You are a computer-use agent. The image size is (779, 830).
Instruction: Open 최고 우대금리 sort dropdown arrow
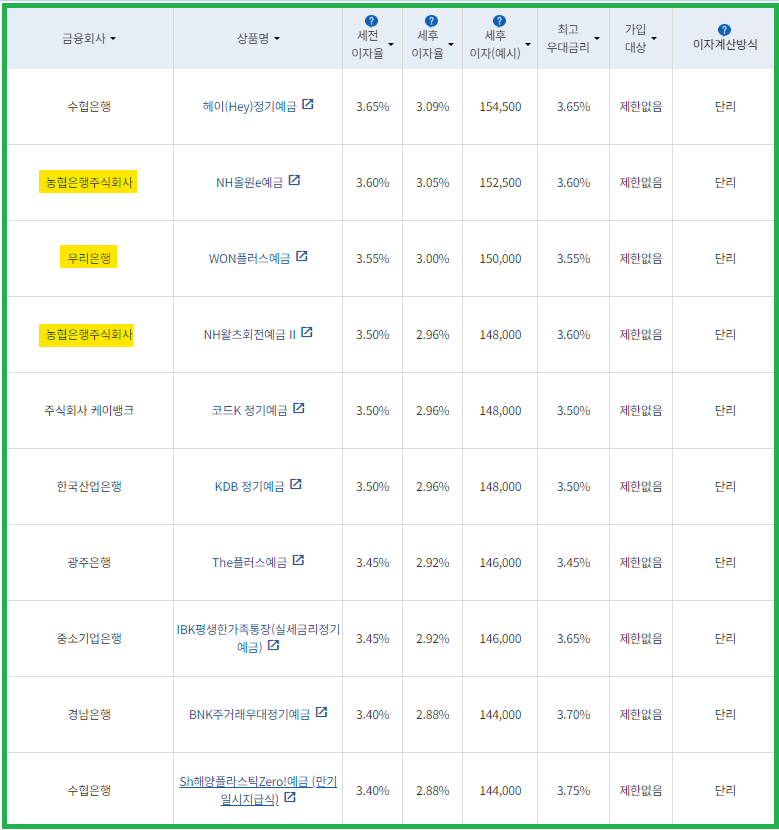click(597, 39)
